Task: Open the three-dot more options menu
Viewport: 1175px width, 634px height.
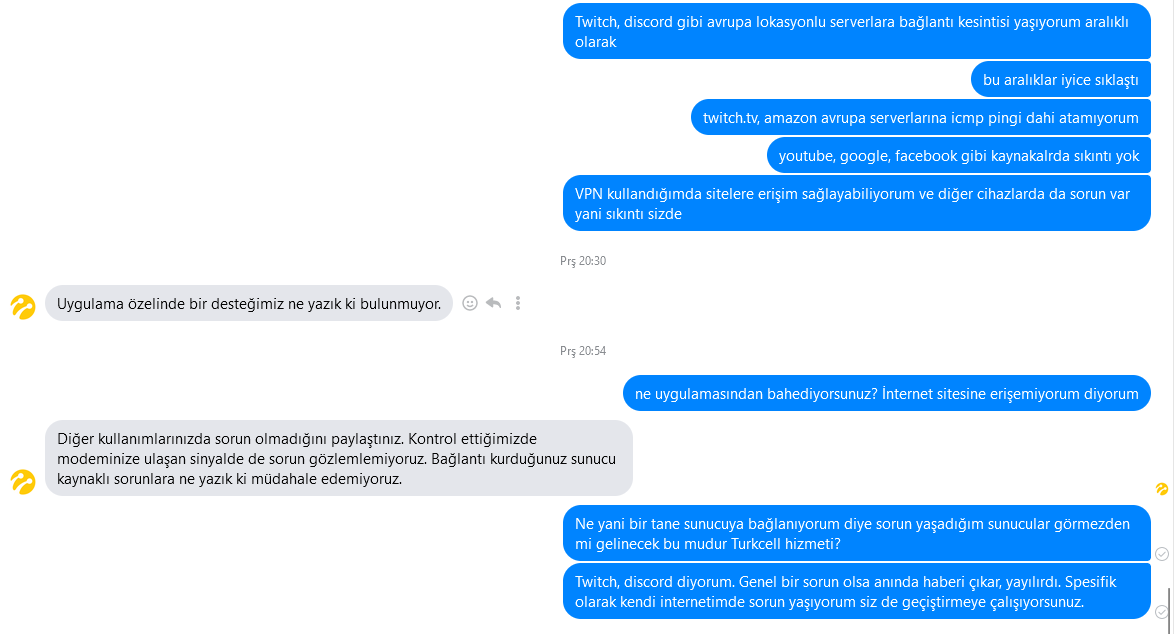Action: tap(518, 304)
